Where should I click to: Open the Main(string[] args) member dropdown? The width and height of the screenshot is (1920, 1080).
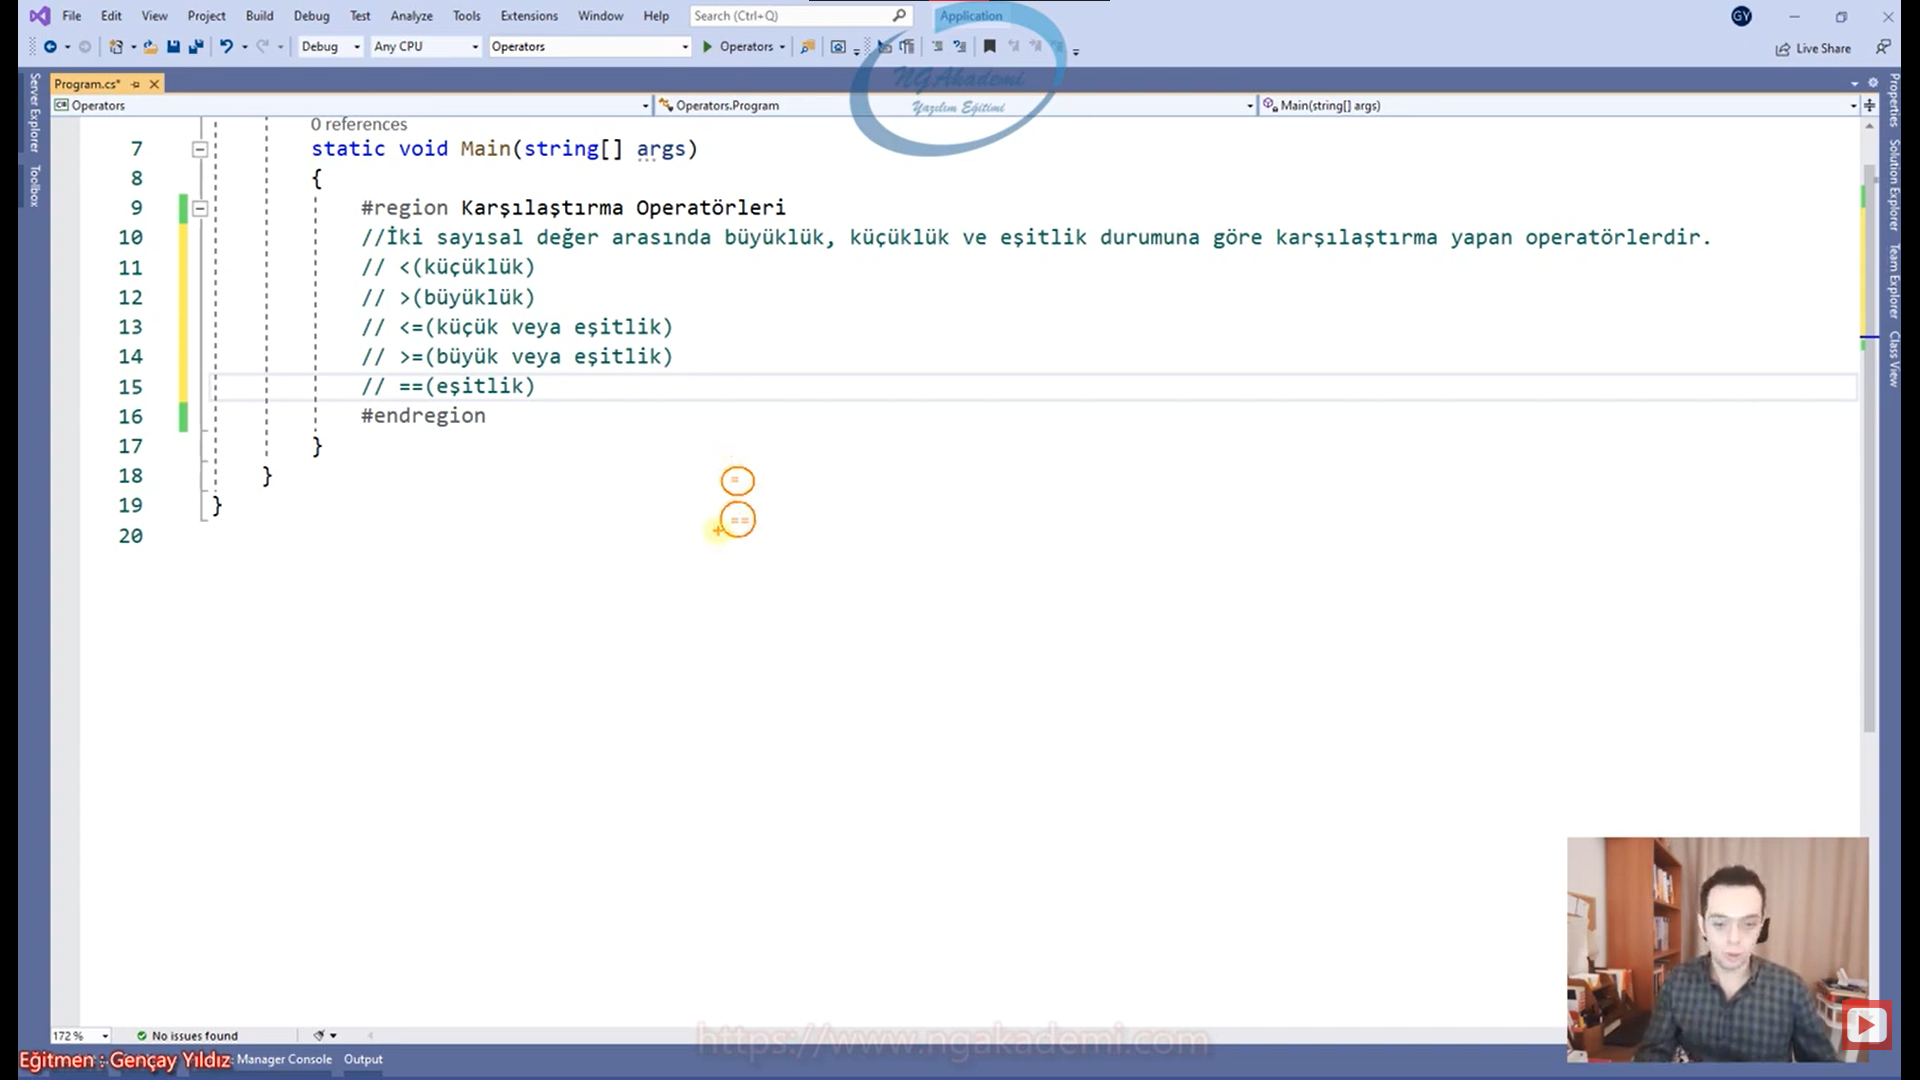(1559, 105)
